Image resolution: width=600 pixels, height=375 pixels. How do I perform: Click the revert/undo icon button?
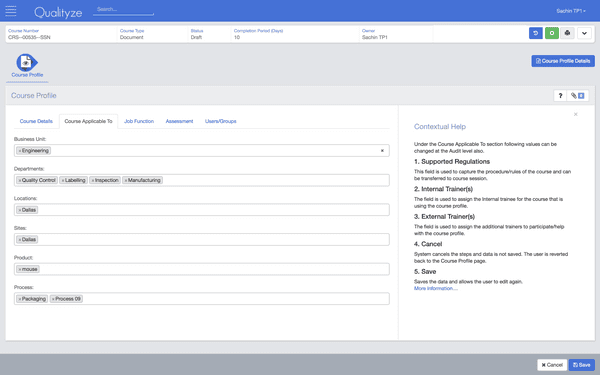click(x=536, y=33)
